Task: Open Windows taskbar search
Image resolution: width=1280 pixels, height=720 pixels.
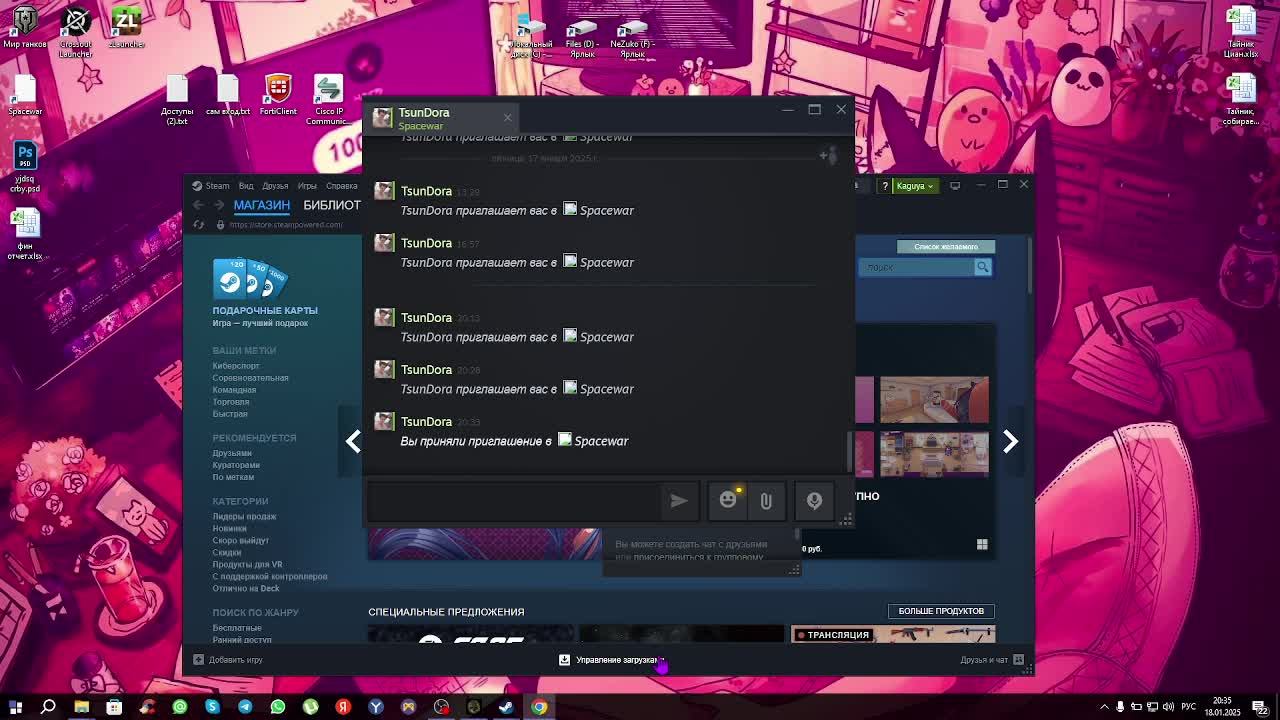Action: click(x=48, y=707)
